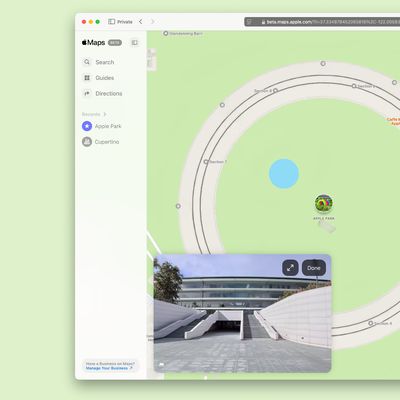Click the Section 7 map marker
This screenshot has height=400, width=400.
[x=206, y=162]
